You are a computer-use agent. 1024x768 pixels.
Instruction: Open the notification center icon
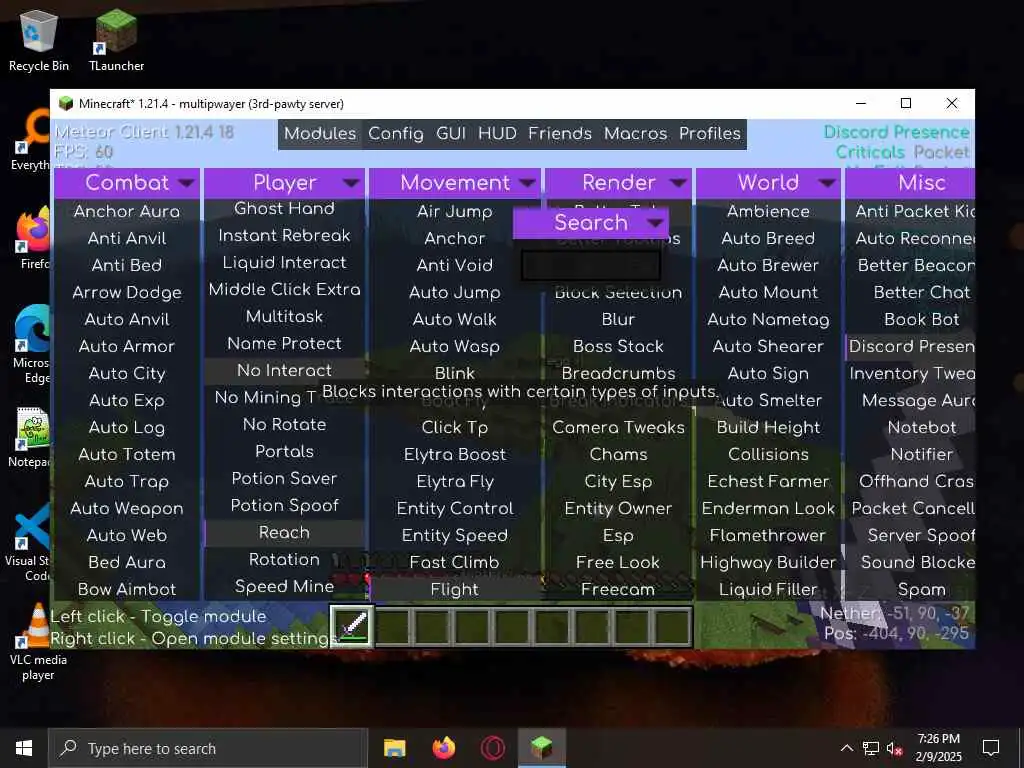[x=991, y=748]
